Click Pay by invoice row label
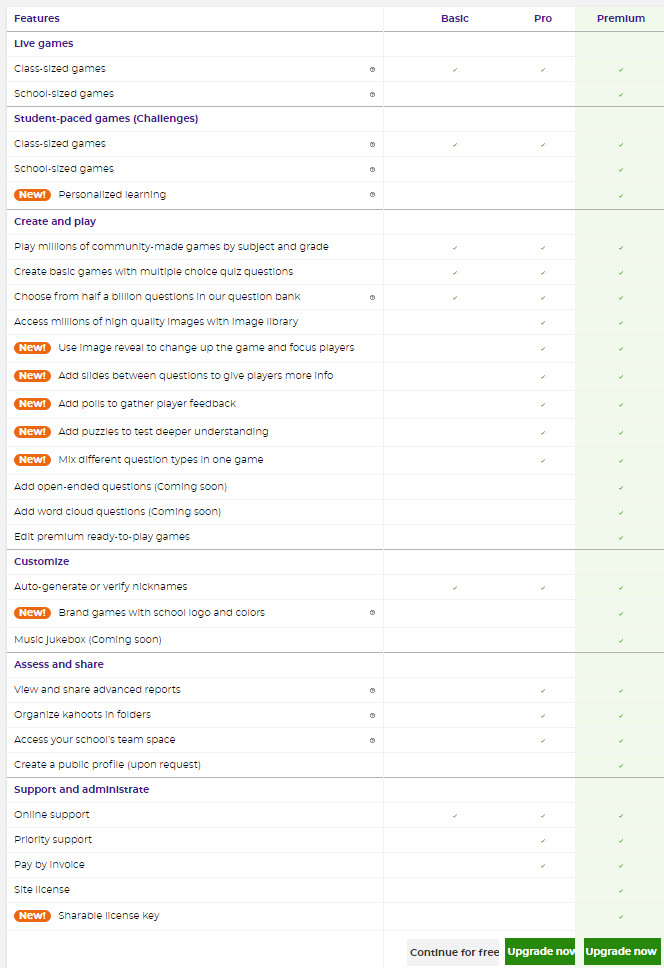Screen dimensions: 664x968 coord(49,865)
